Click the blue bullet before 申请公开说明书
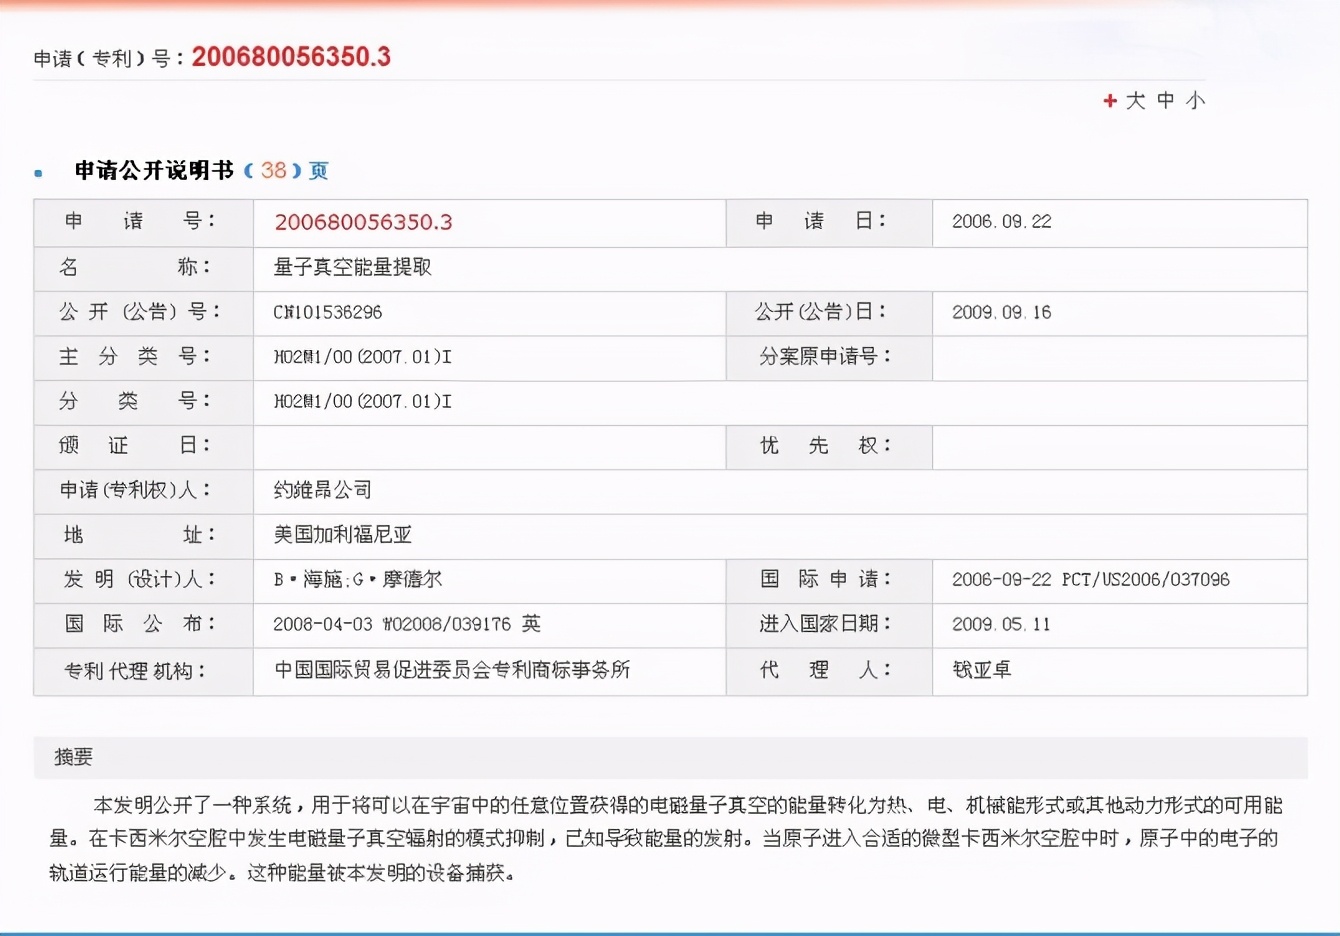The image size is (1340, 936). pyautogui.click(x=39, y=173)
